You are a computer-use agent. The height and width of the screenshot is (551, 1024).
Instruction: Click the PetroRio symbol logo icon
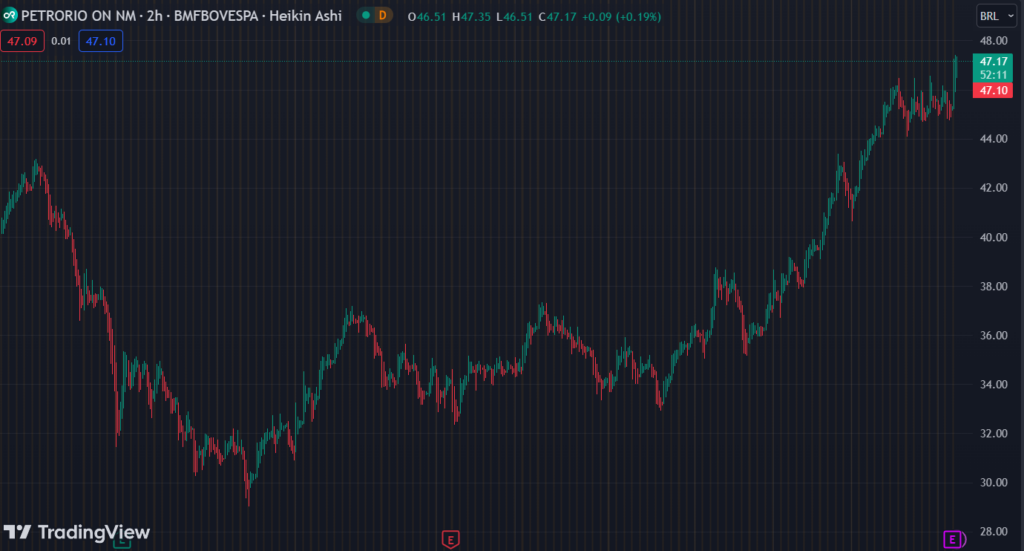point(9,16)
